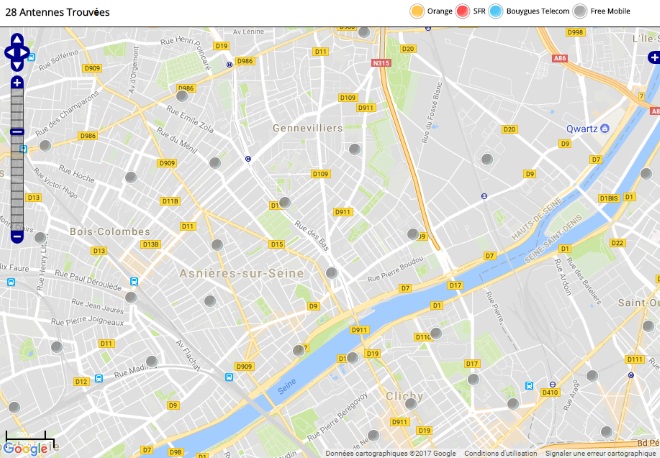
Task: Open Signaler une erreur cartographique link
Action: click(x=600, y=453)
